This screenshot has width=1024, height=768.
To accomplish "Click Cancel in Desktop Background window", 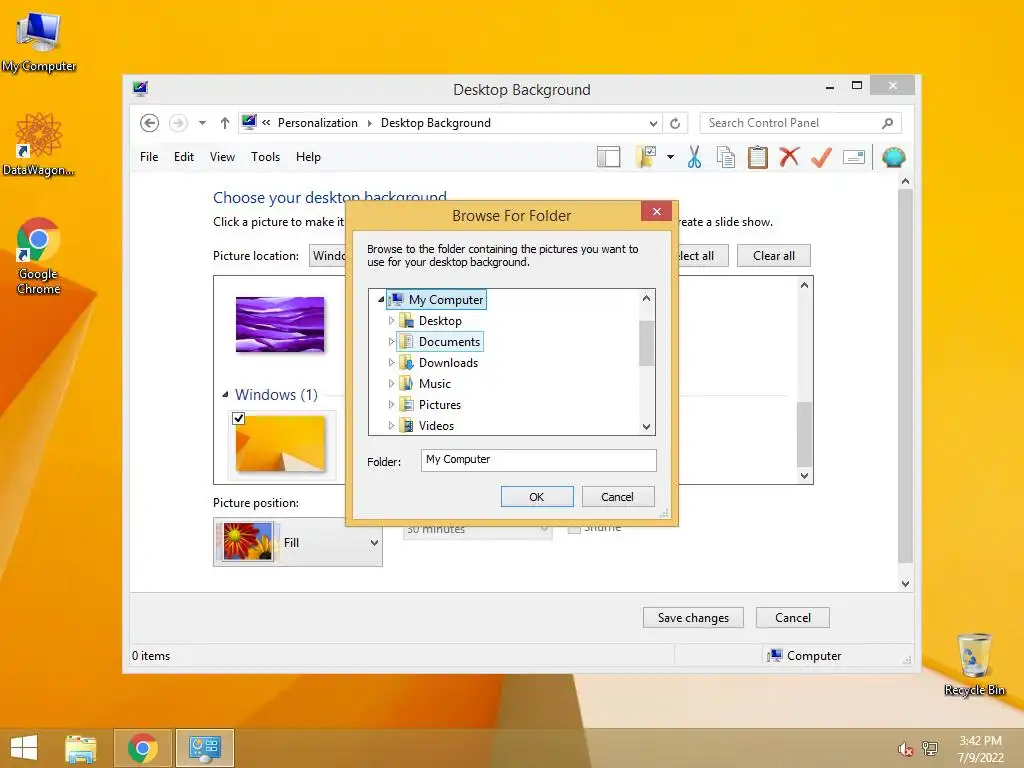I will (x=793, y=618).
